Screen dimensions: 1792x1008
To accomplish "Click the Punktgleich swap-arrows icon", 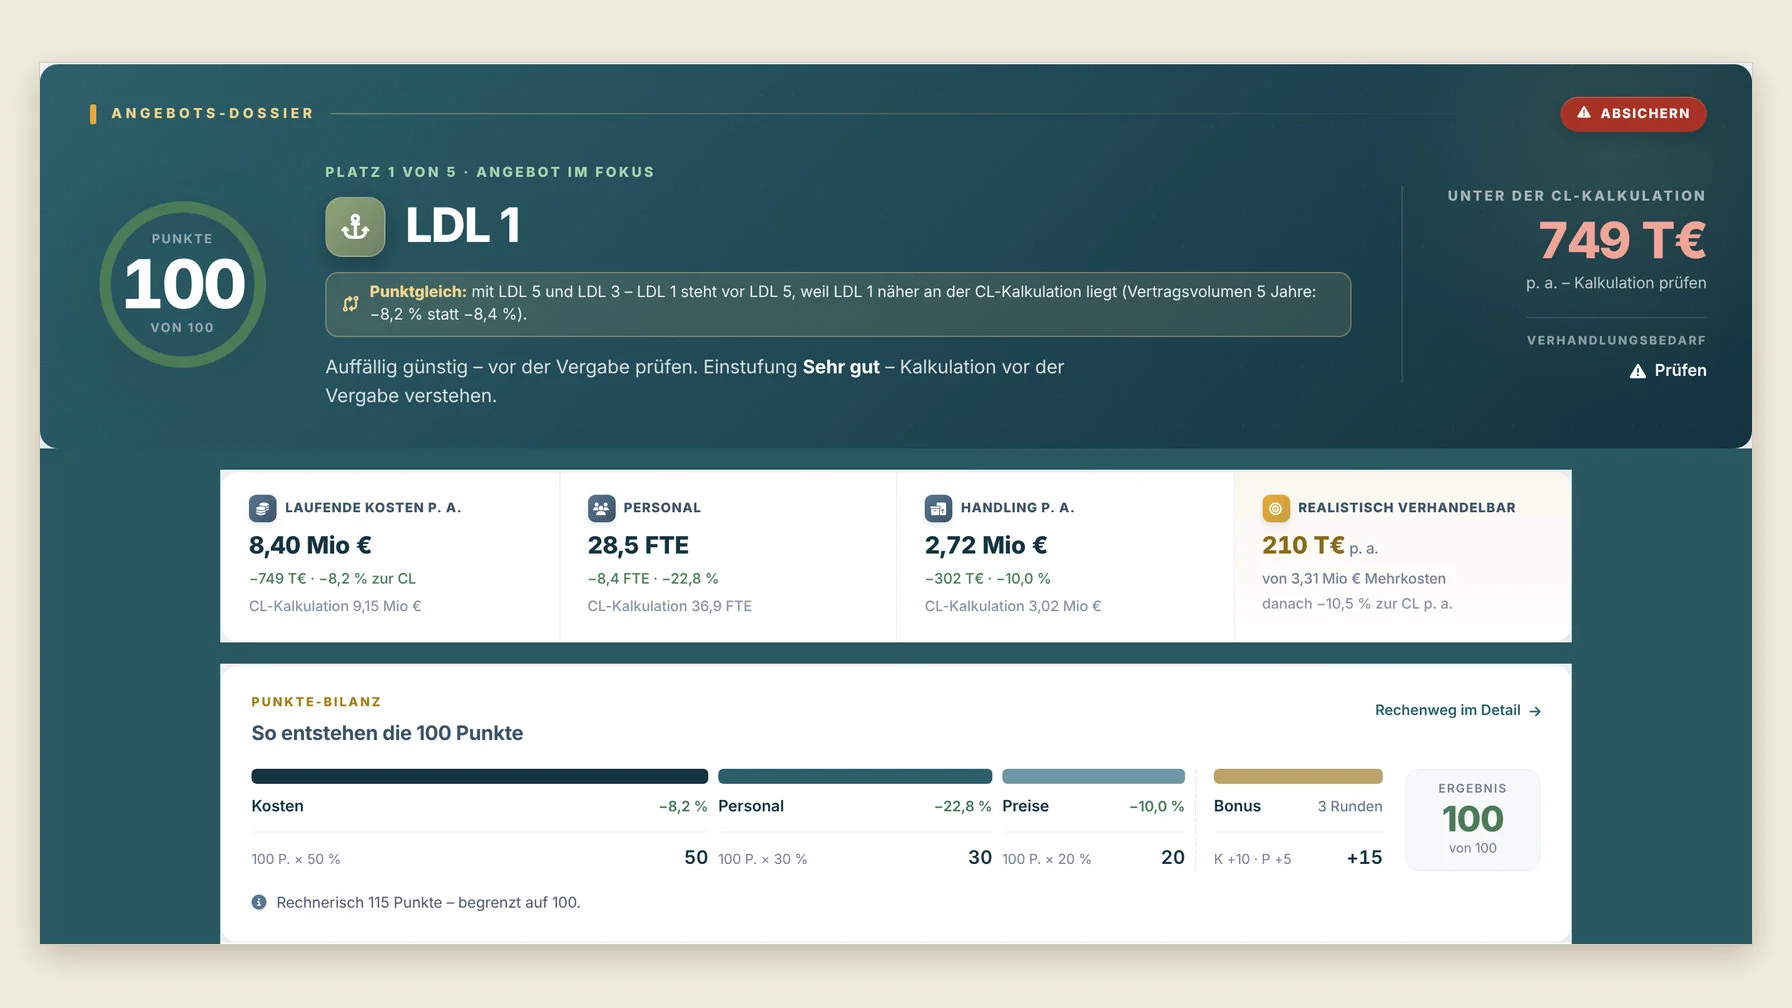I will 351,303.
